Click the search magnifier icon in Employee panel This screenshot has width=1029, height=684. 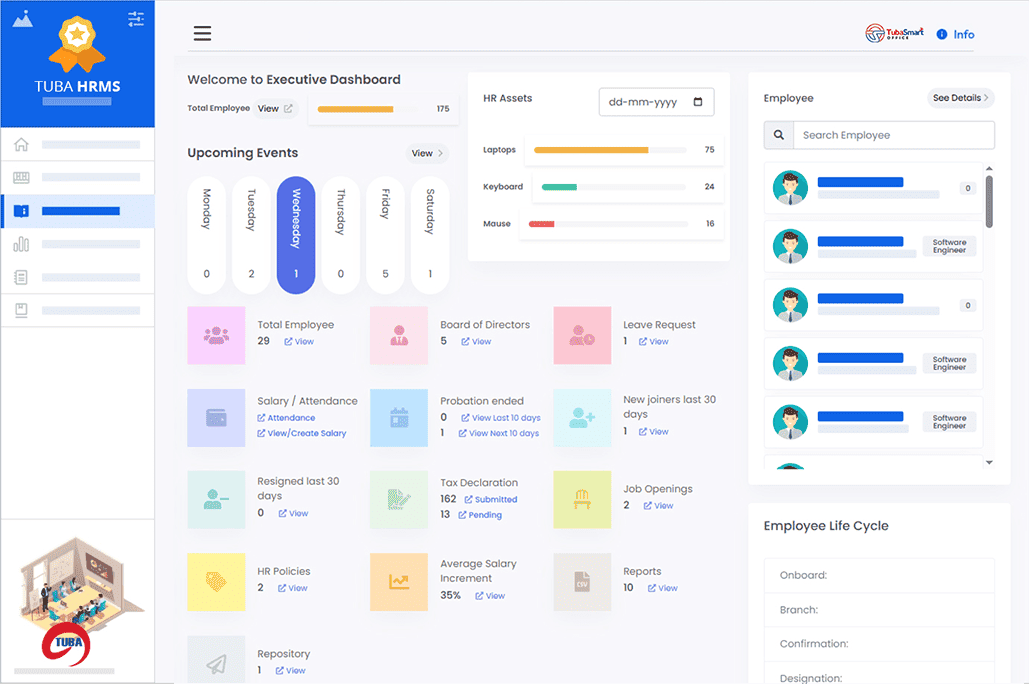(x=778, y=135)
